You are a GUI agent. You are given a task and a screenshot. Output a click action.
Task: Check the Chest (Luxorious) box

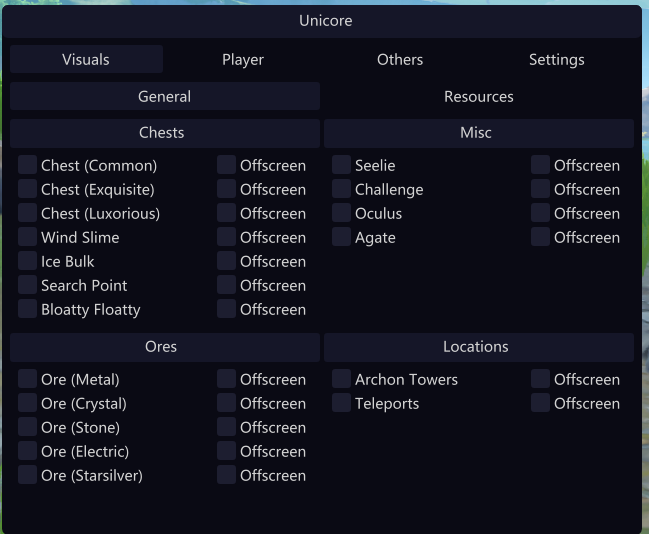tap(27, 213)
